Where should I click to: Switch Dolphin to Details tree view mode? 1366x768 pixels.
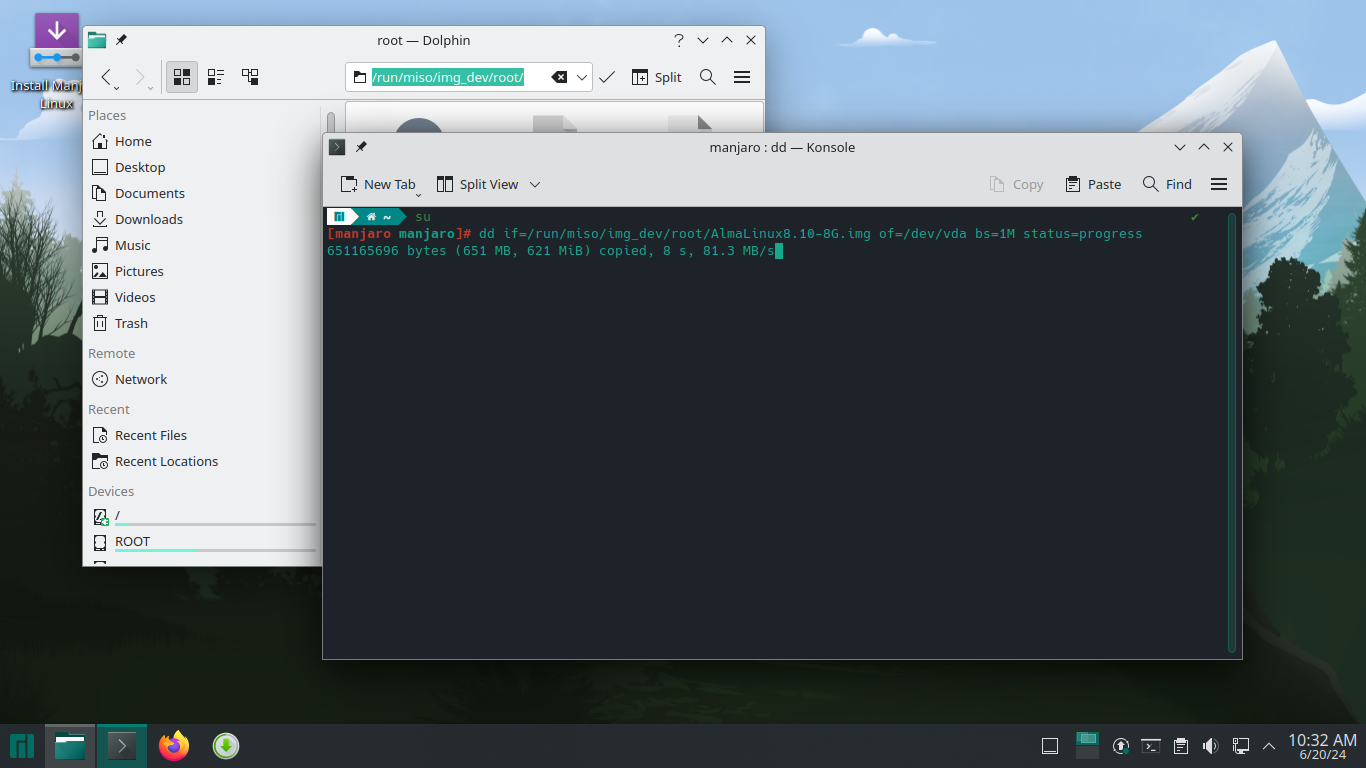[250, 77]
